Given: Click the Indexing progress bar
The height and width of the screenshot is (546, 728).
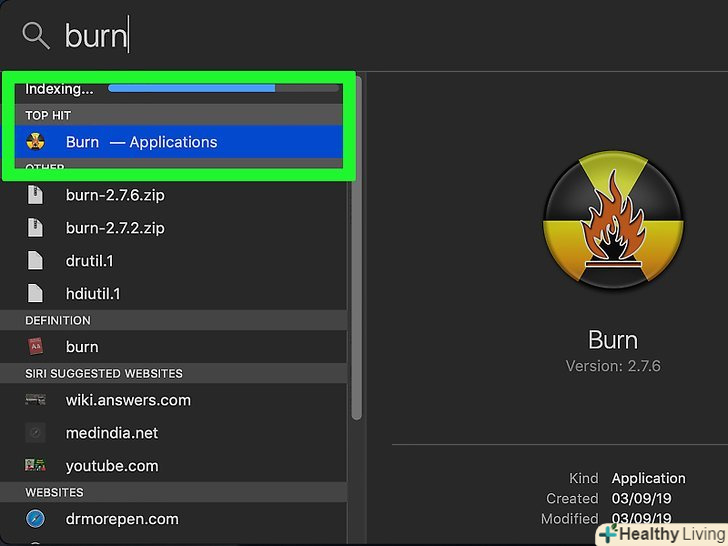Looking at the screenshot, I should [x=223, y=88].
